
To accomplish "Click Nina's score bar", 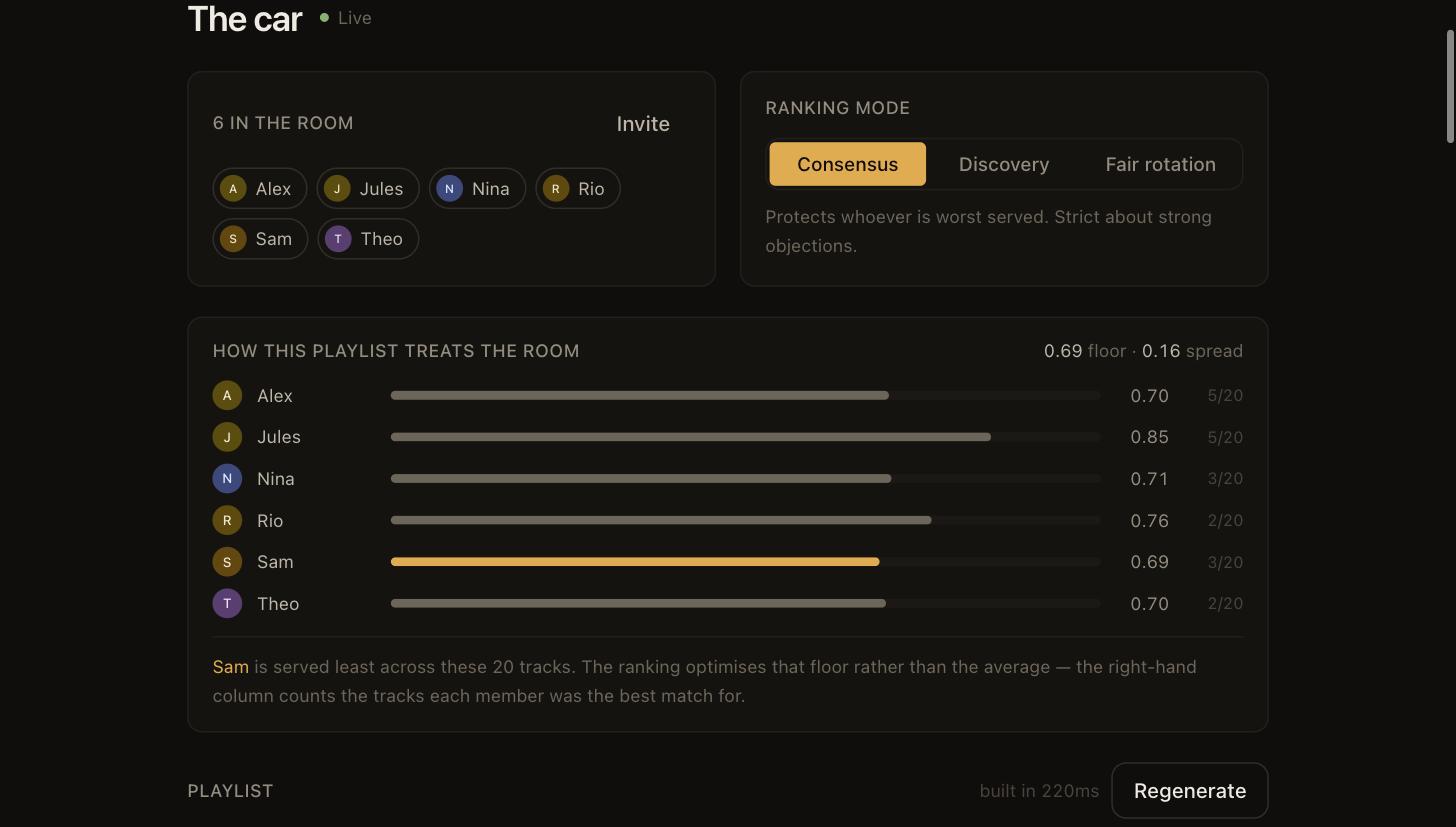I will (x=745, y=479).
